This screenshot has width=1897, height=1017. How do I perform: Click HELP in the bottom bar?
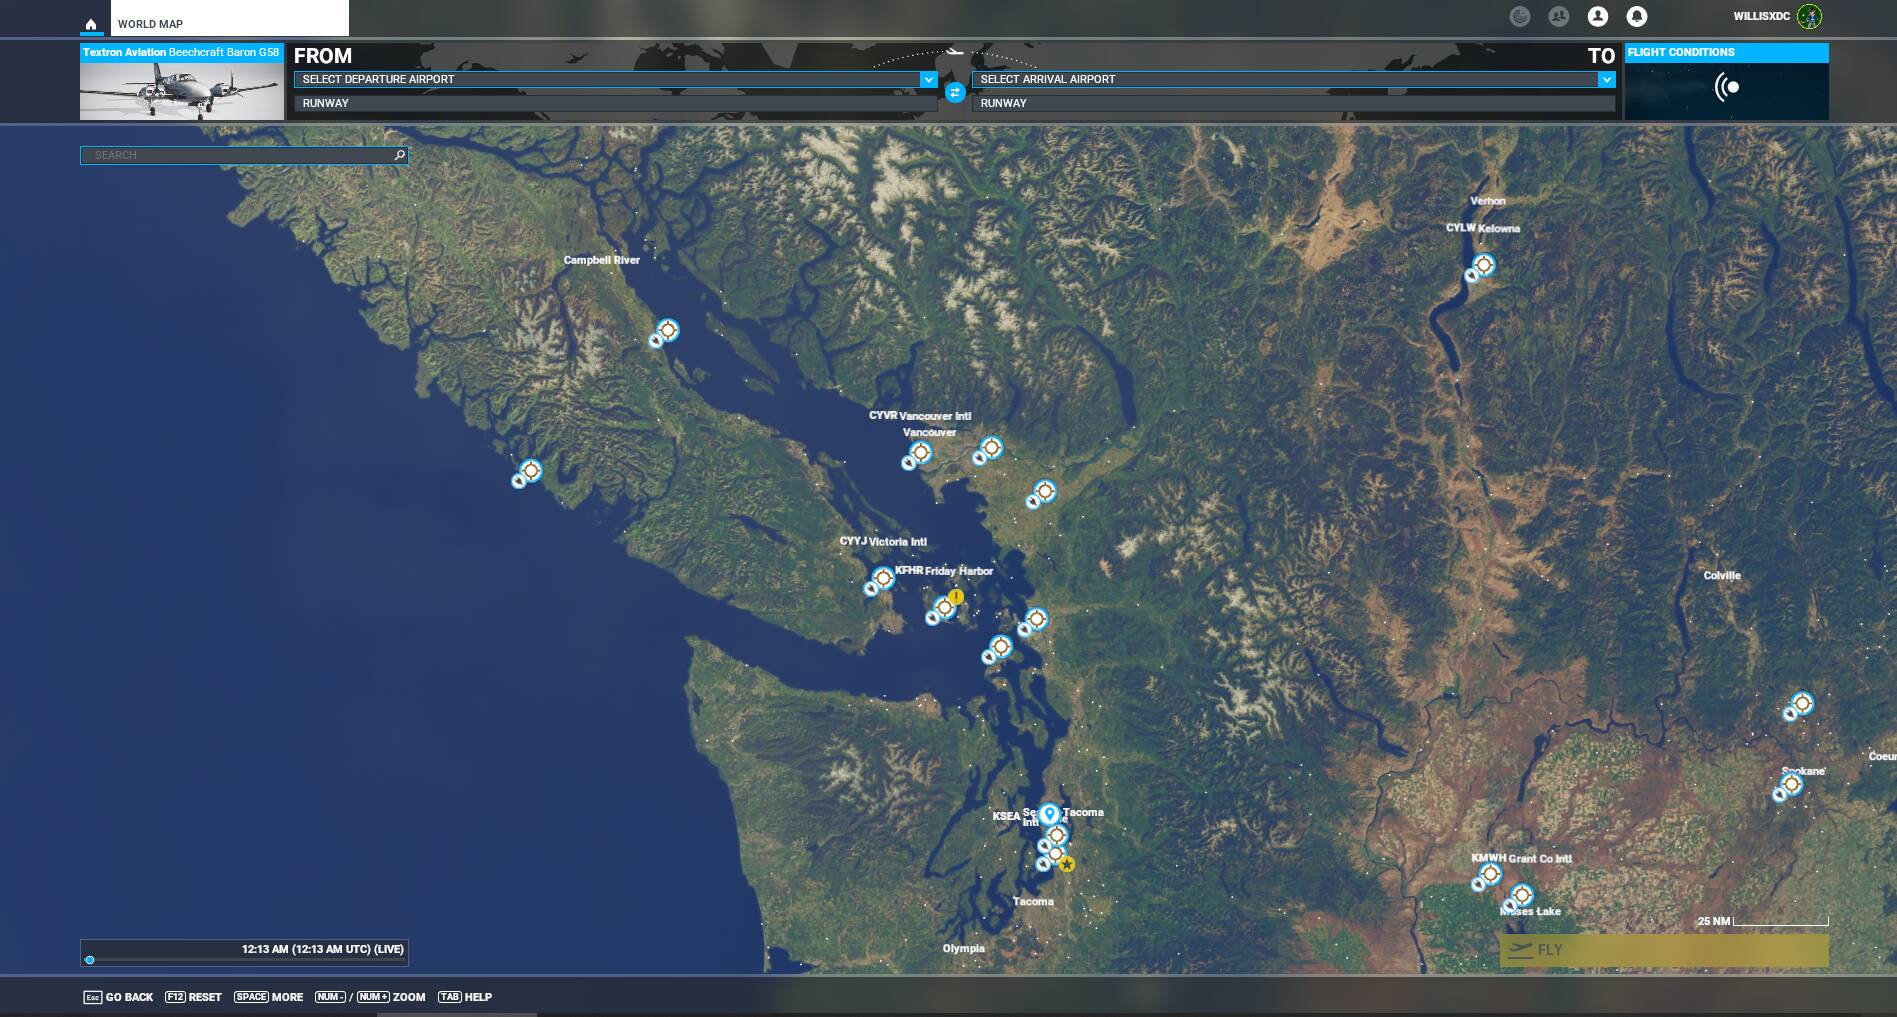coord(465,997)
